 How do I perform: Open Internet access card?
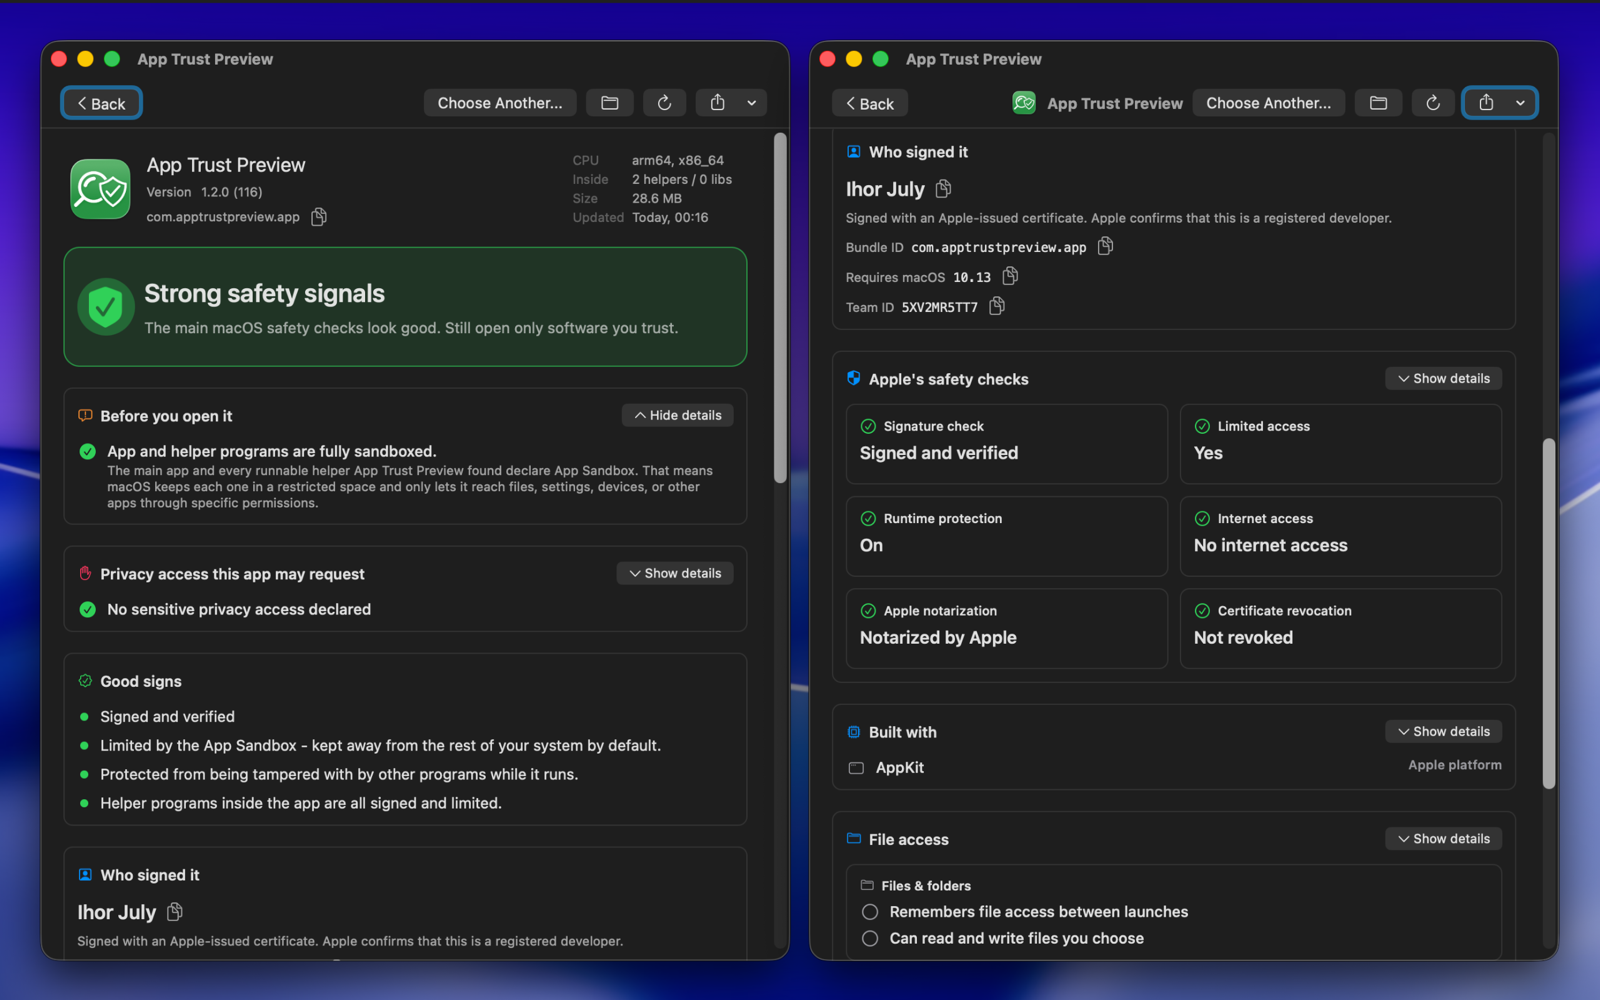click(1341, 536)
